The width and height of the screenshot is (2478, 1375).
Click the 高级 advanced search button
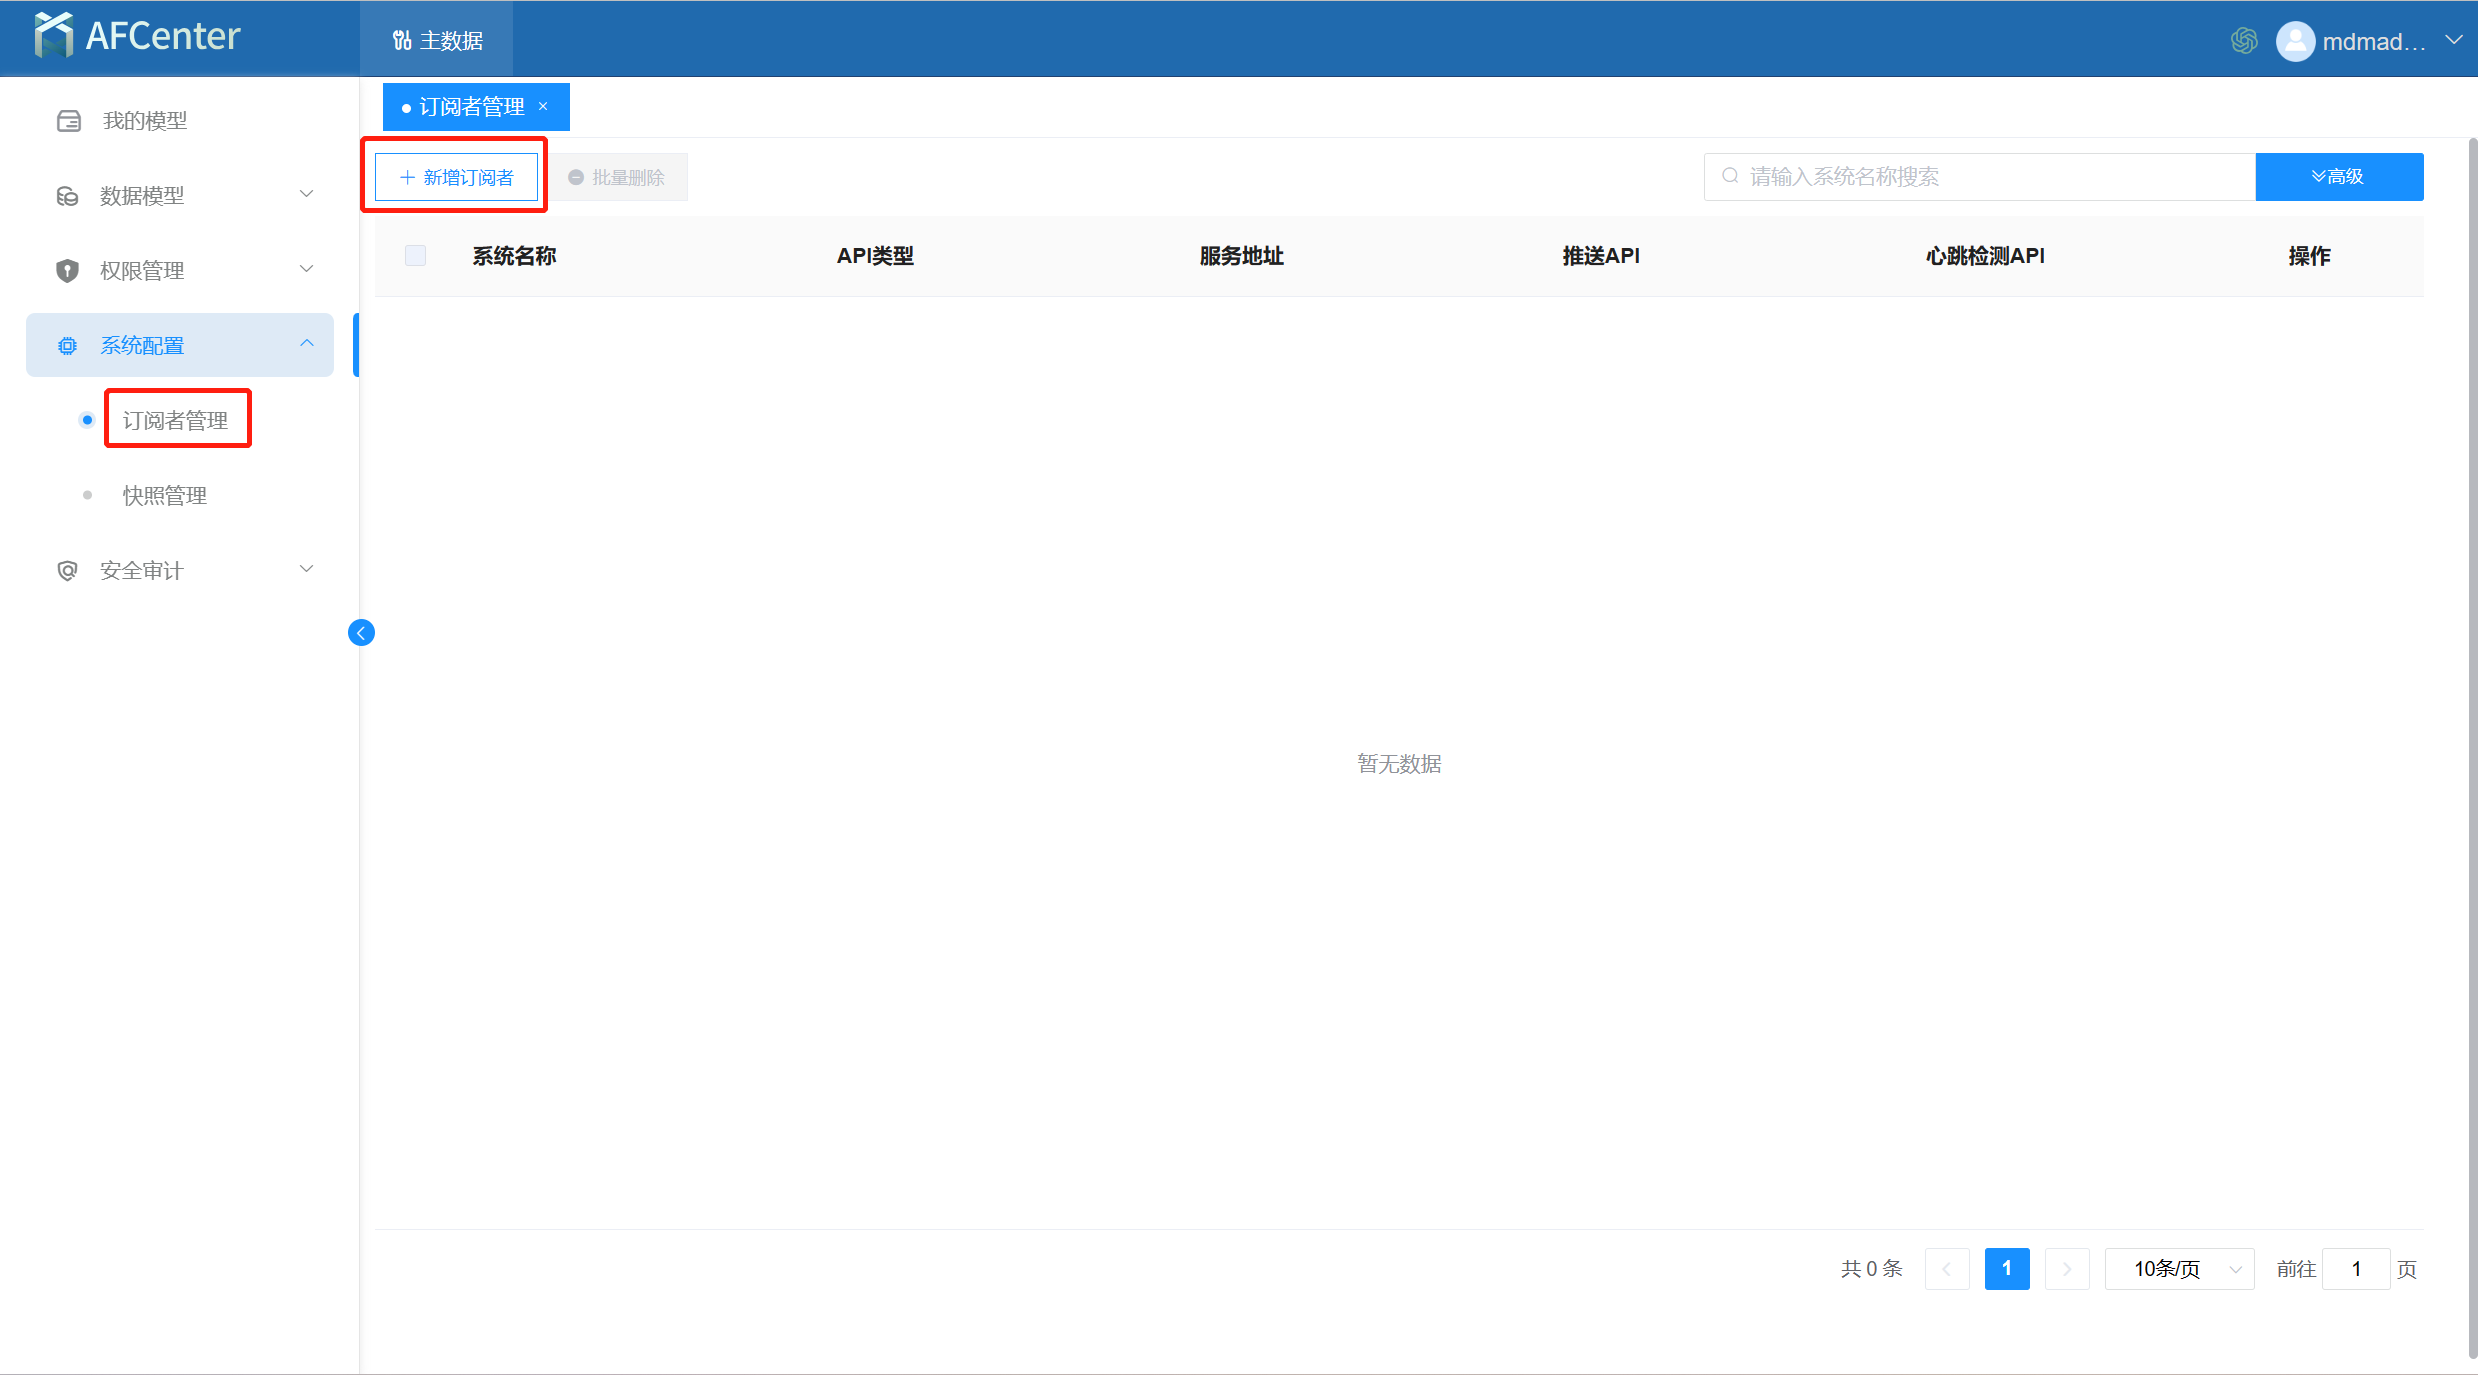click(2338, 177)
